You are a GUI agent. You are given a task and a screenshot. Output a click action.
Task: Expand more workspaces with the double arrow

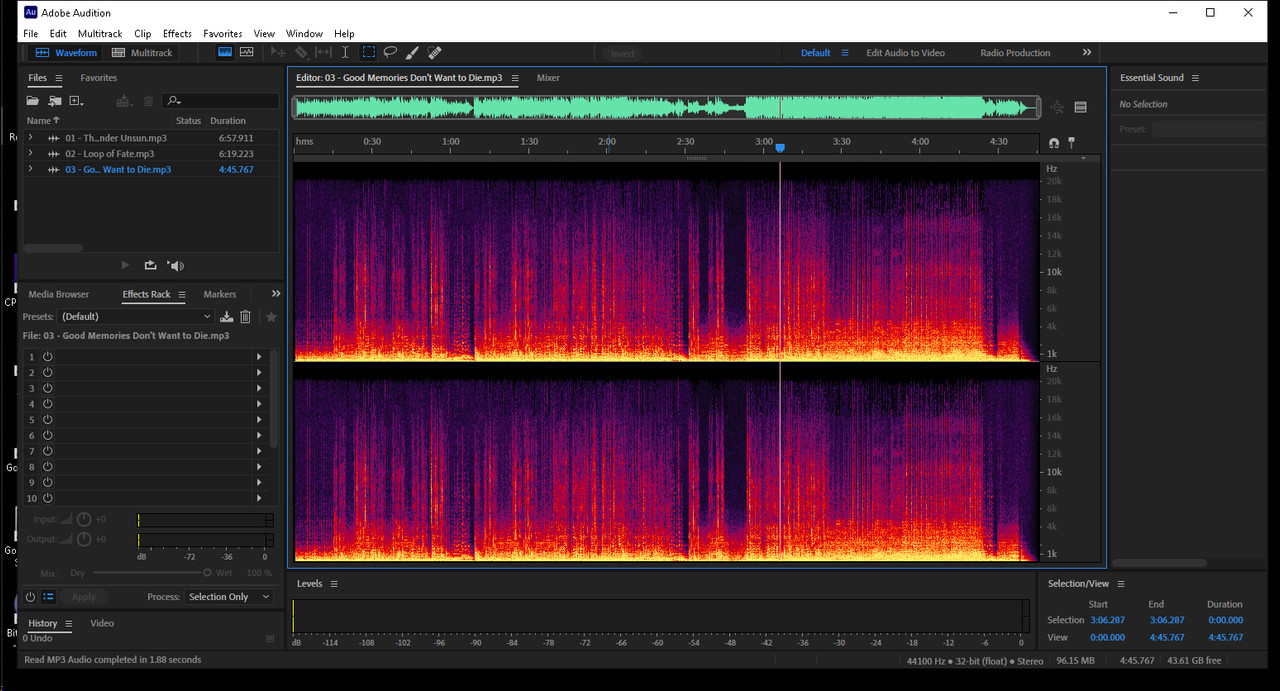click(1087, 53)
